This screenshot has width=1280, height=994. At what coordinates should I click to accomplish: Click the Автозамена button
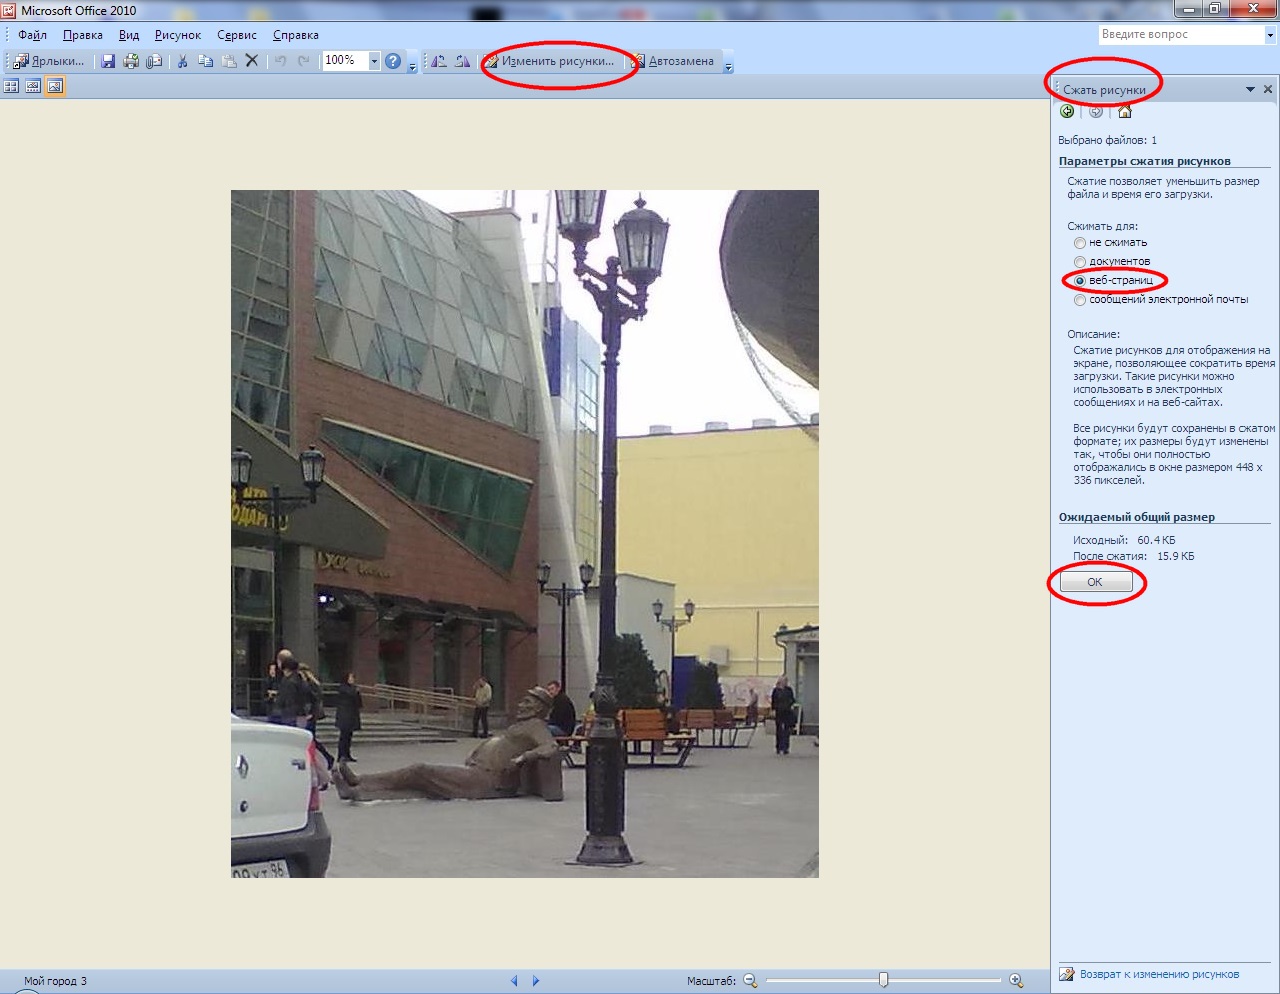tap(673, 61)
